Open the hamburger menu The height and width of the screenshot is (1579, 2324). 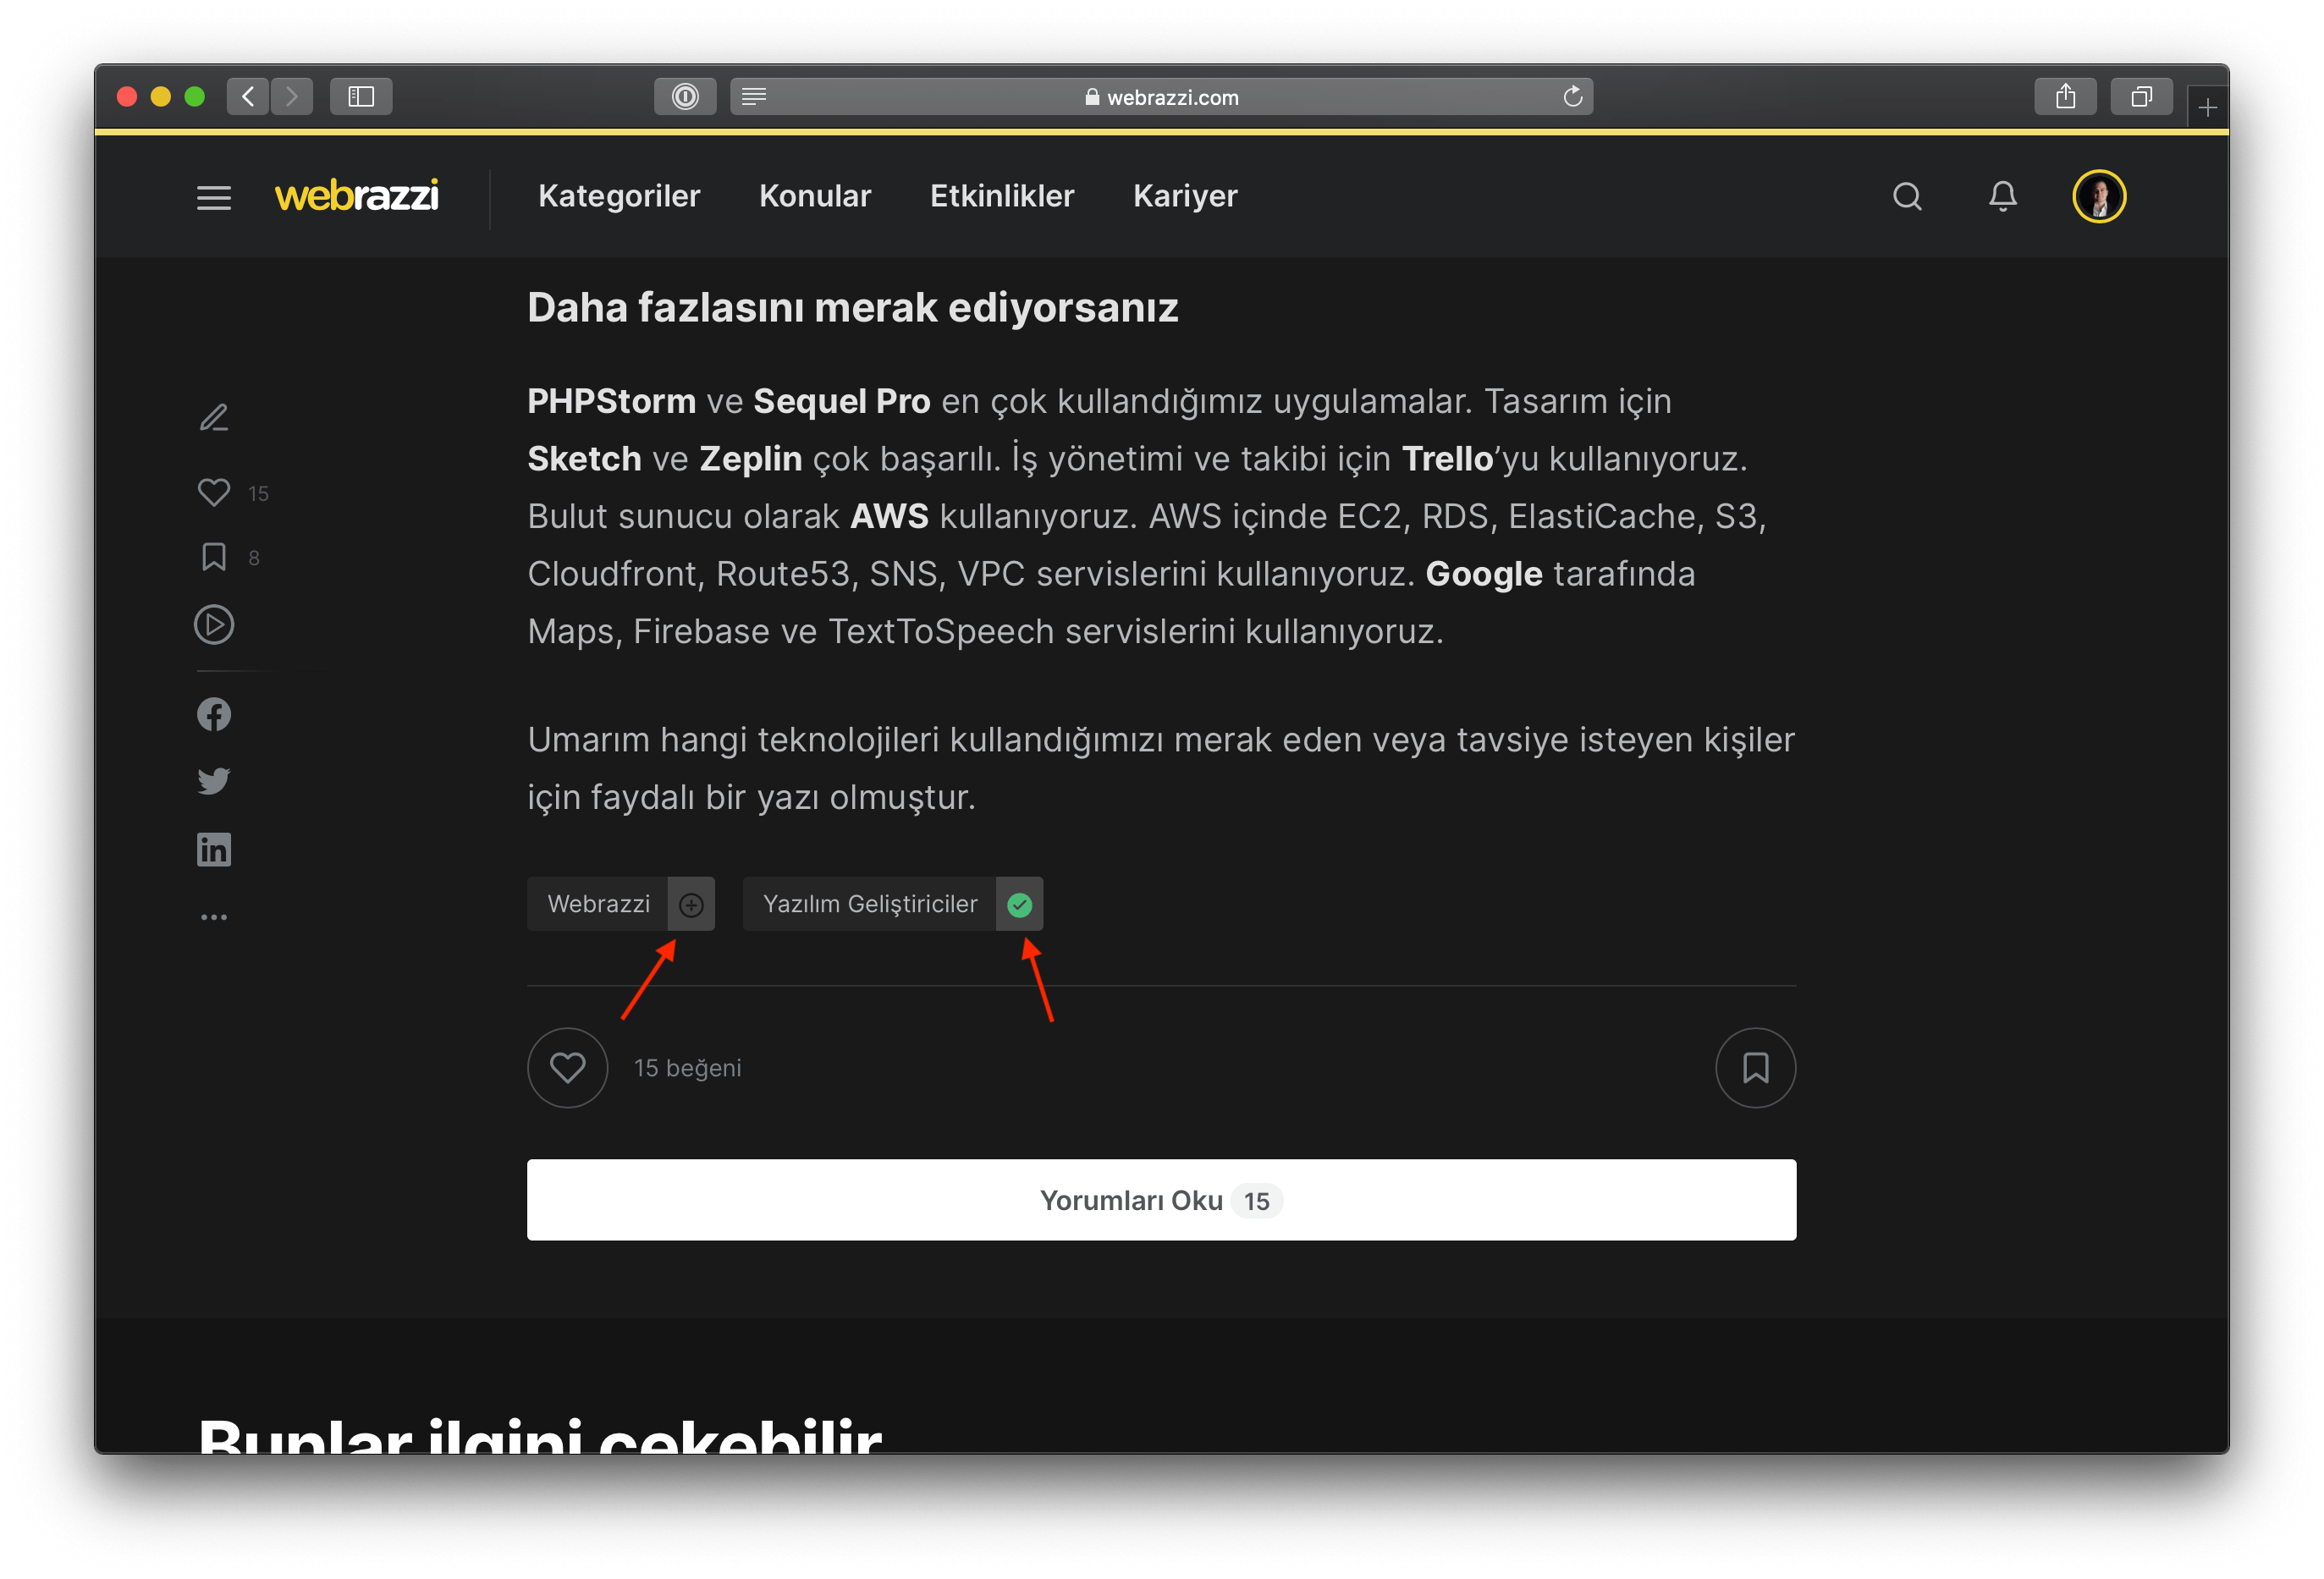click(x=214, y=197)
